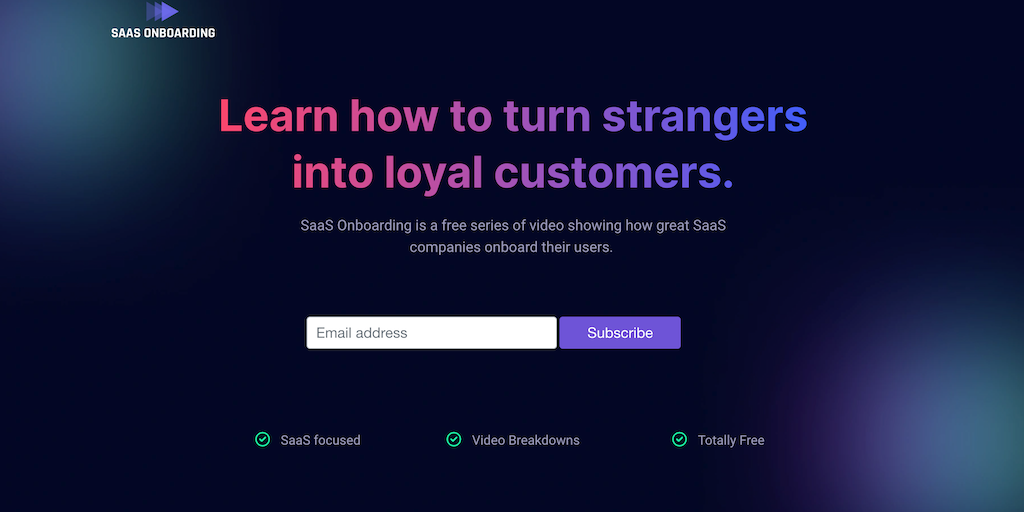Click the word customers in the headline

[615, 173]
